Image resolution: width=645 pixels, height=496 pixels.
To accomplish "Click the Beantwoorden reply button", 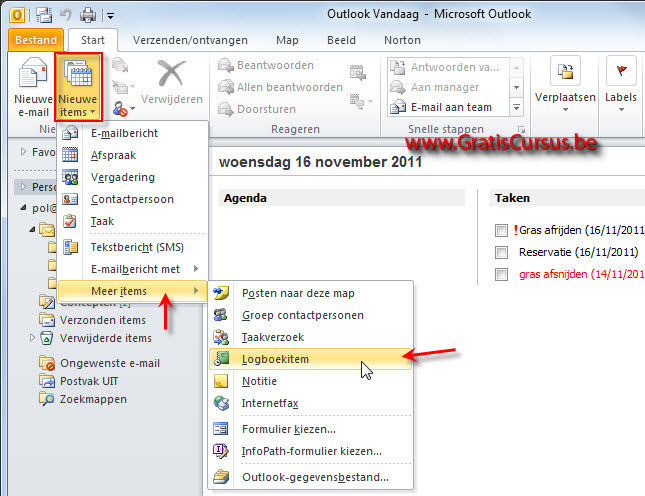I will pyautogui.click(x=266, y=65).
